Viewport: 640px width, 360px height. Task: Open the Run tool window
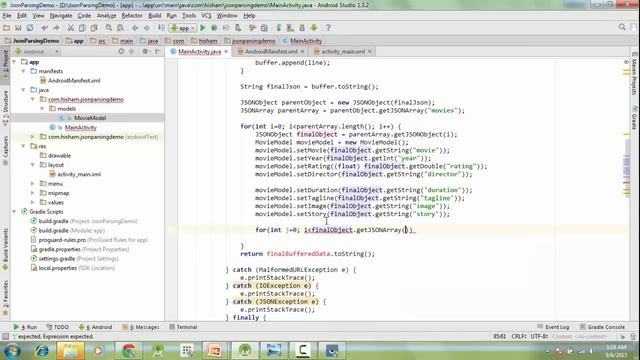tap(25, 327)
